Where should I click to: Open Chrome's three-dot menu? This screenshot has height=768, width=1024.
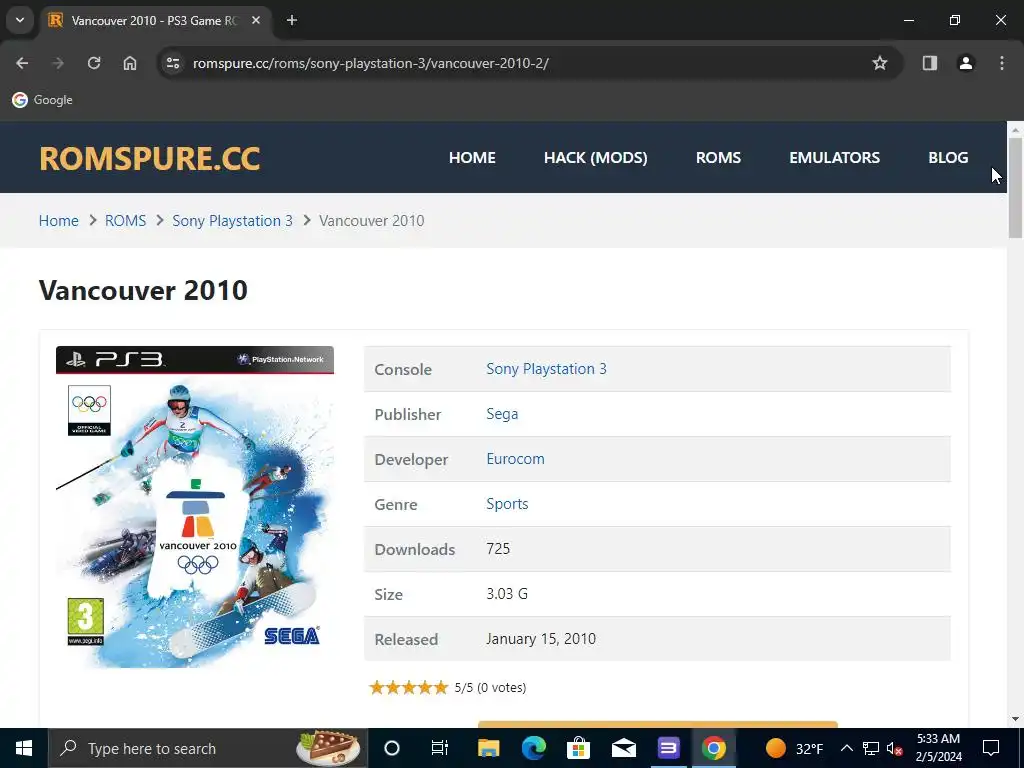click(1002, 63)
